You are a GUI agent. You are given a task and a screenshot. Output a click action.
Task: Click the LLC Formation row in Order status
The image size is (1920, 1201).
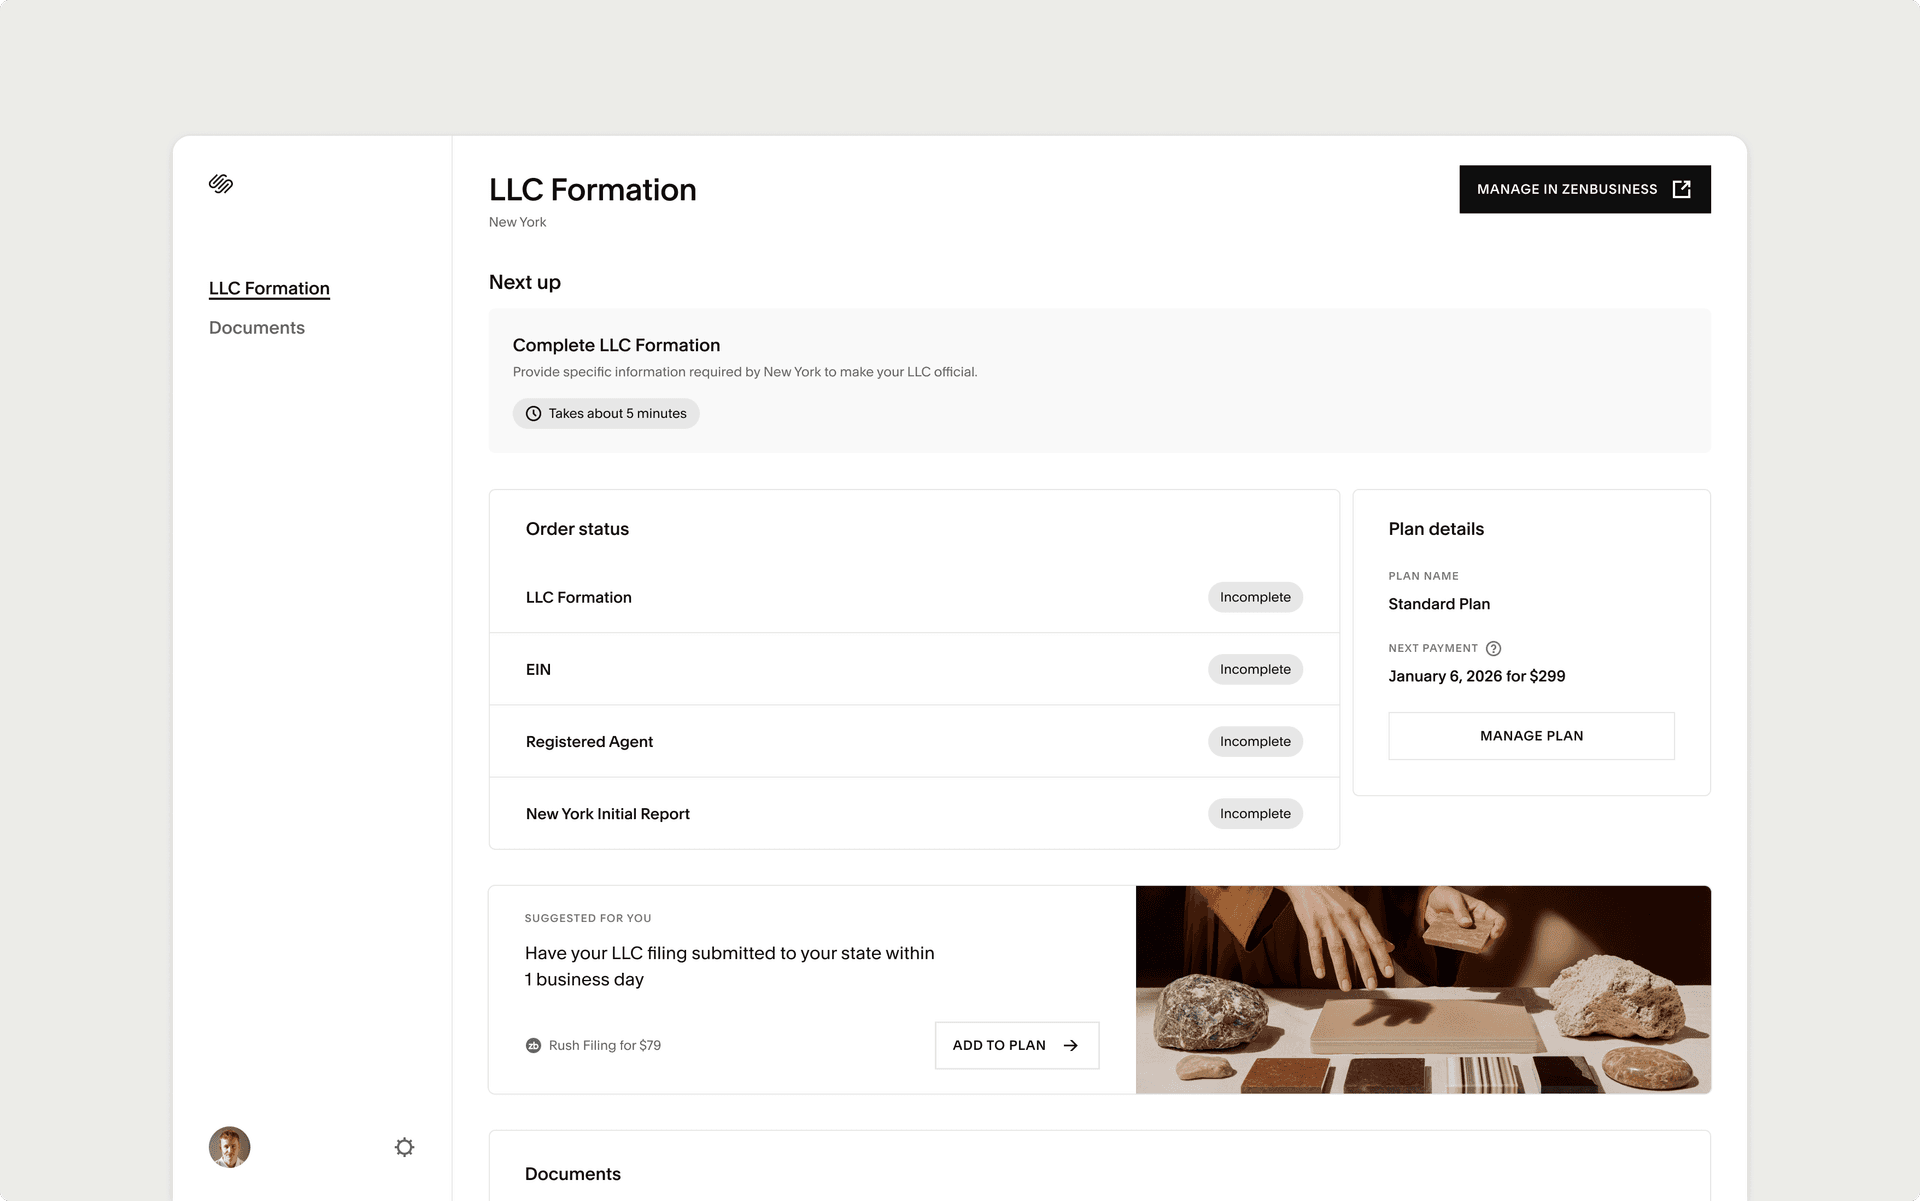(x=914, y=597)
